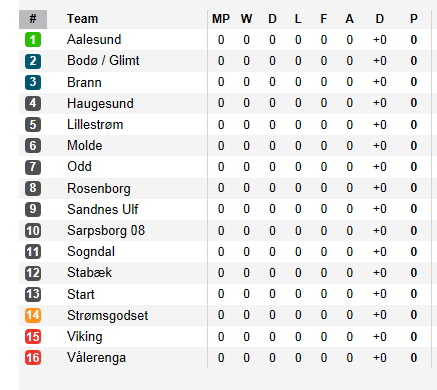
Task: Click the teal position 2 badge
Action: coord(33,61)
